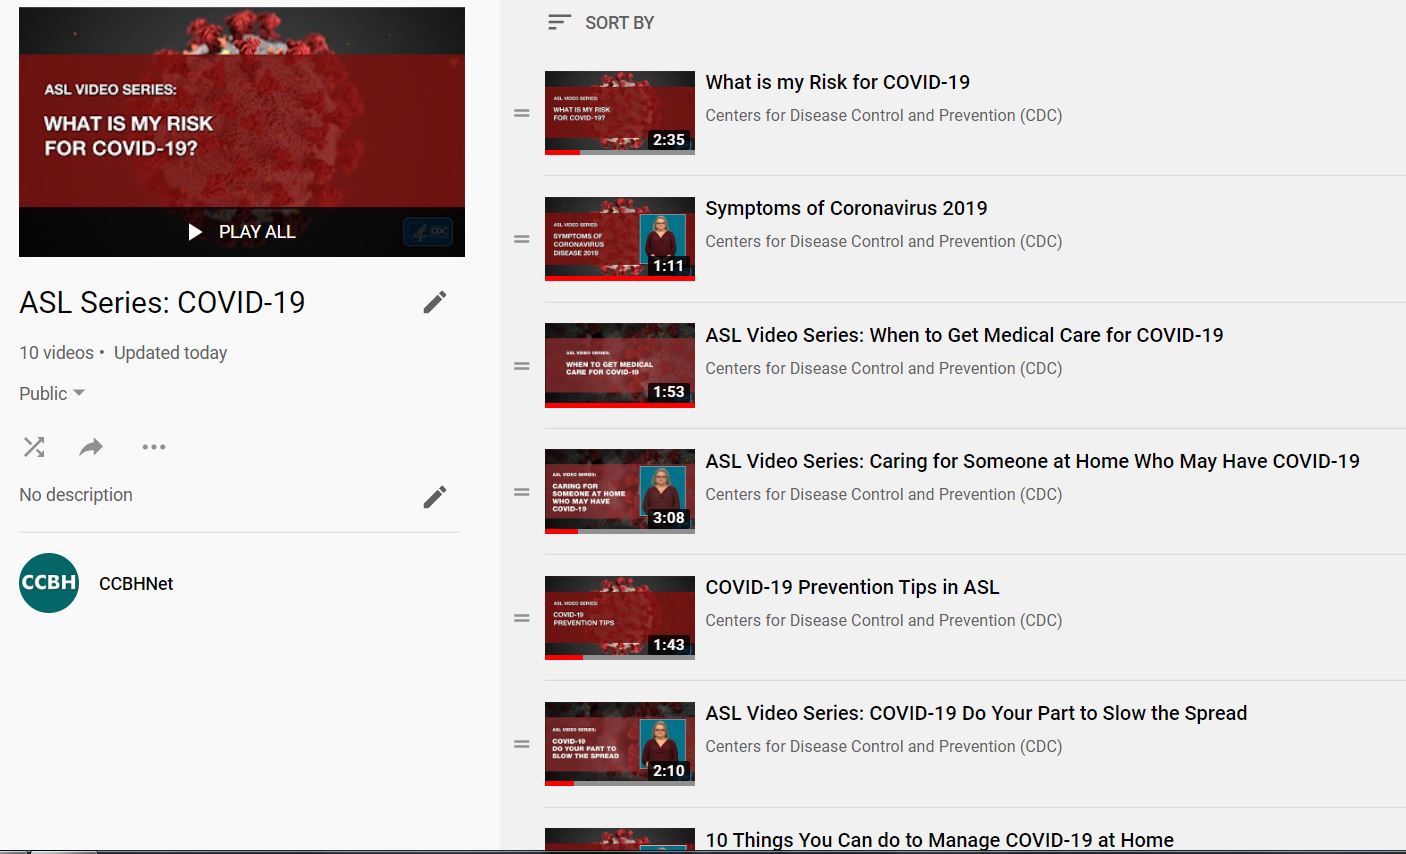Click the 3:08 duration badge

point(669,518)
